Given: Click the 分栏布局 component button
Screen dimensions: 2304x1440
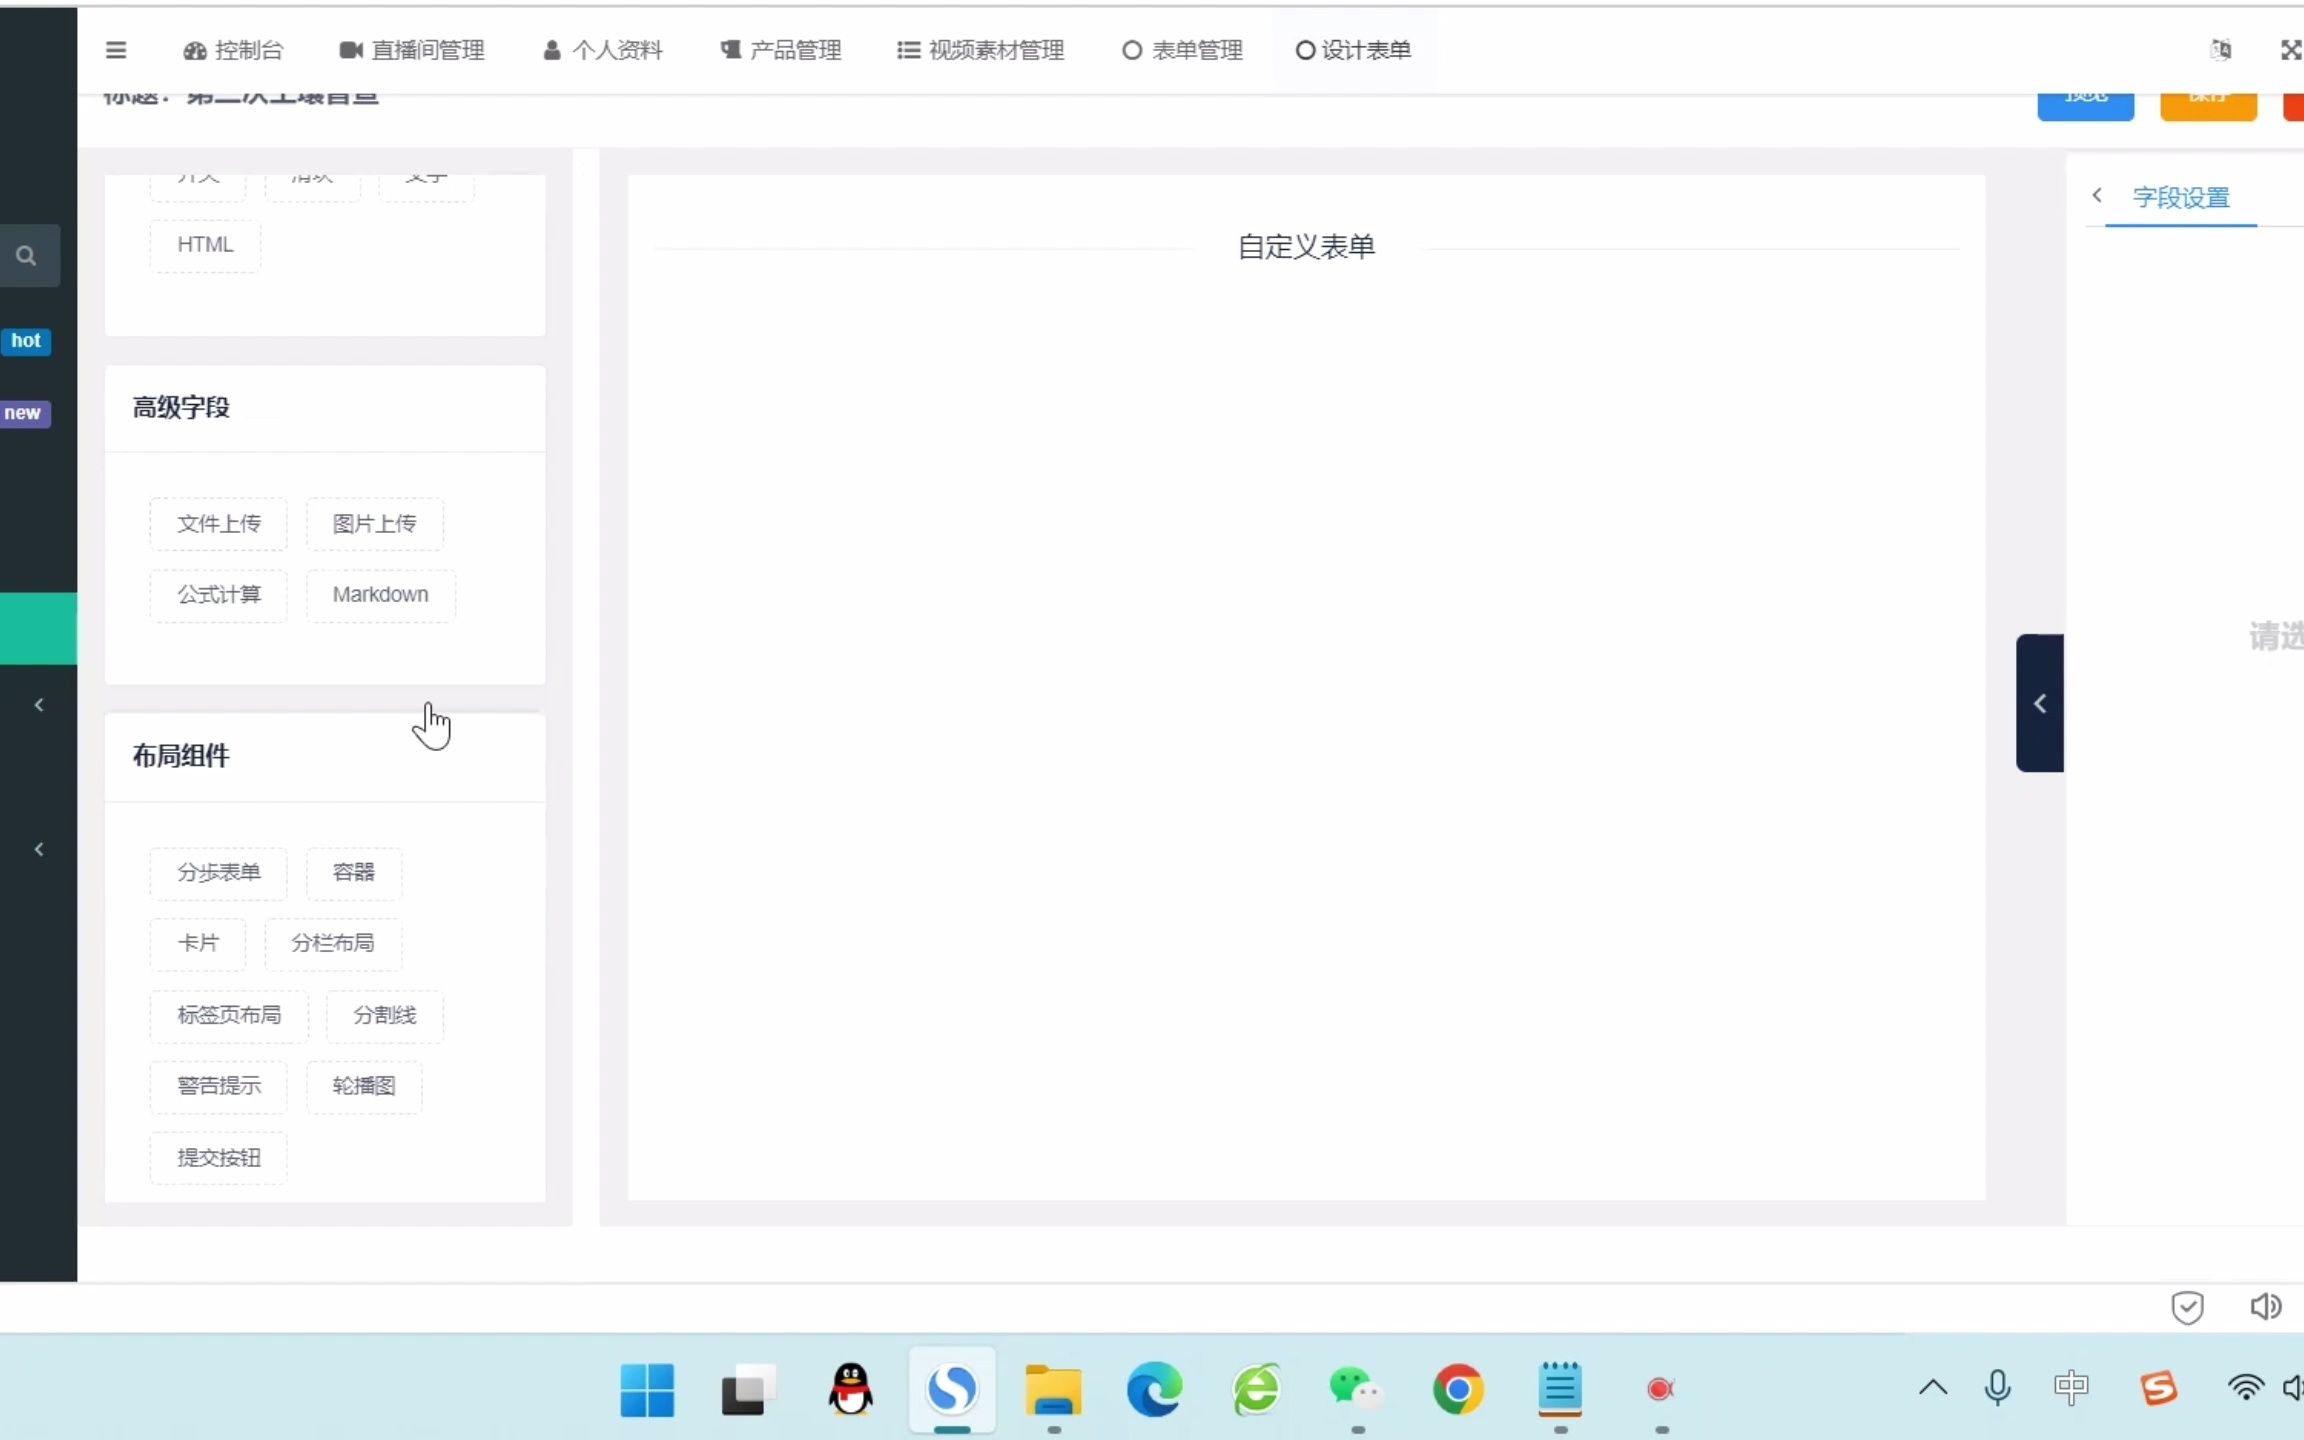Looking at the screenshot, I should point(332,942).
